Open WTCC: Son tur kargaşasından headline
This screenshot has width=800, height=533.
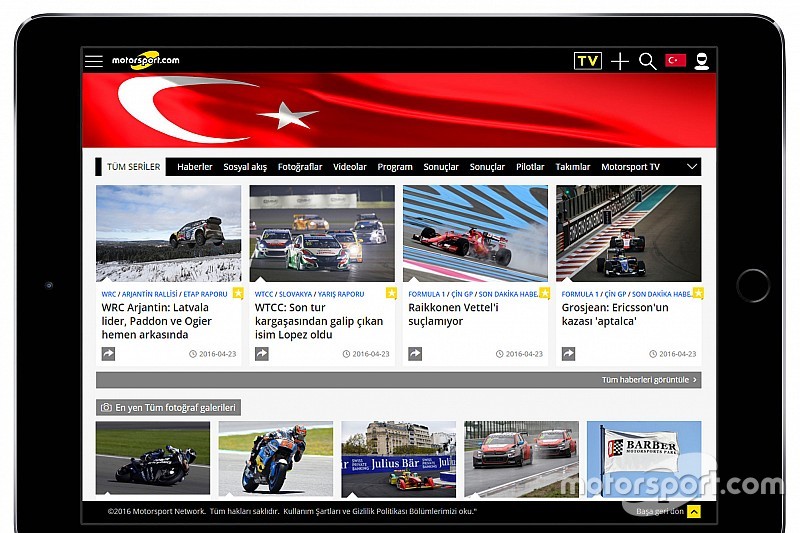click(319, 321)
